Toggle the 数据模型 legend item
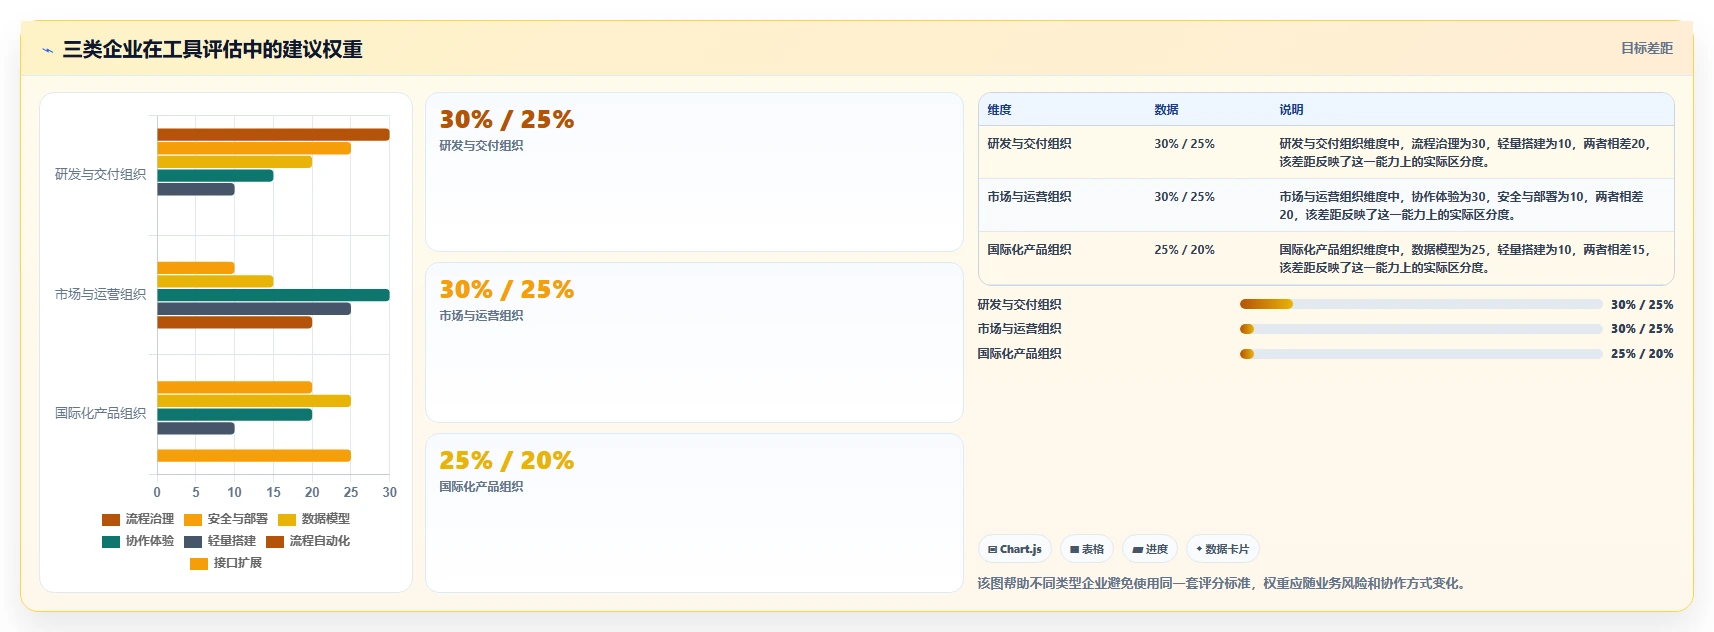1714x632 pixels. 314,519
